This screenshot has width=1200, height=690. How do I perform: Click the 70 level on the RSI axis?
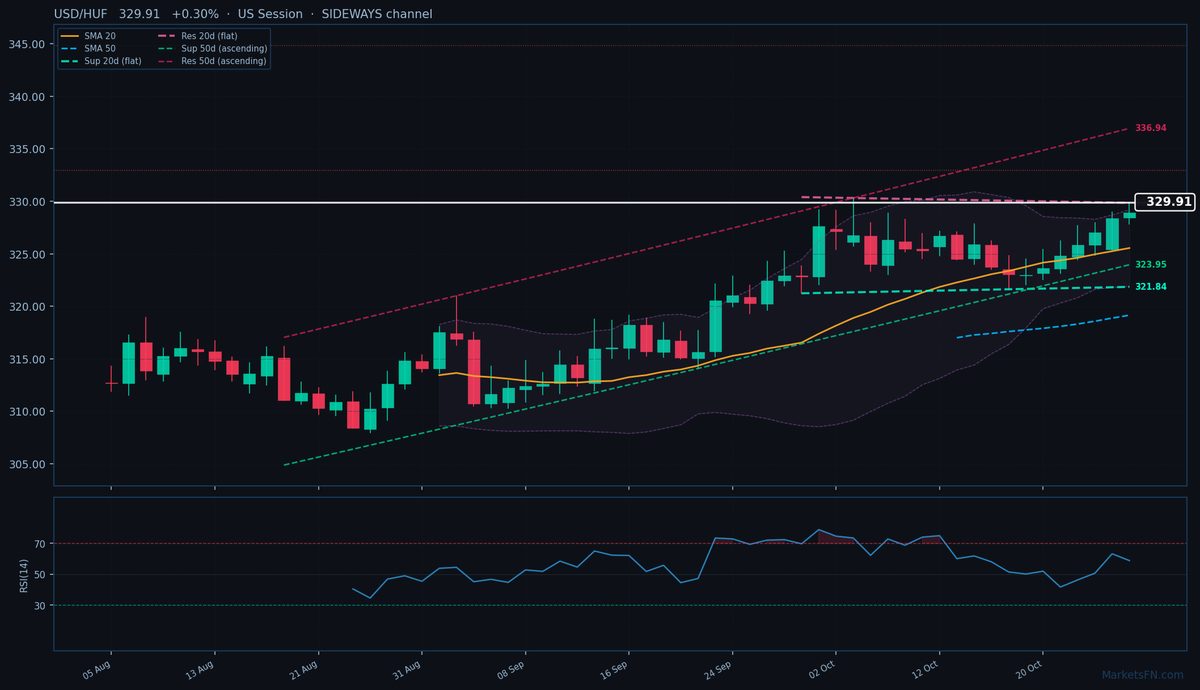[x=40, y=544]
